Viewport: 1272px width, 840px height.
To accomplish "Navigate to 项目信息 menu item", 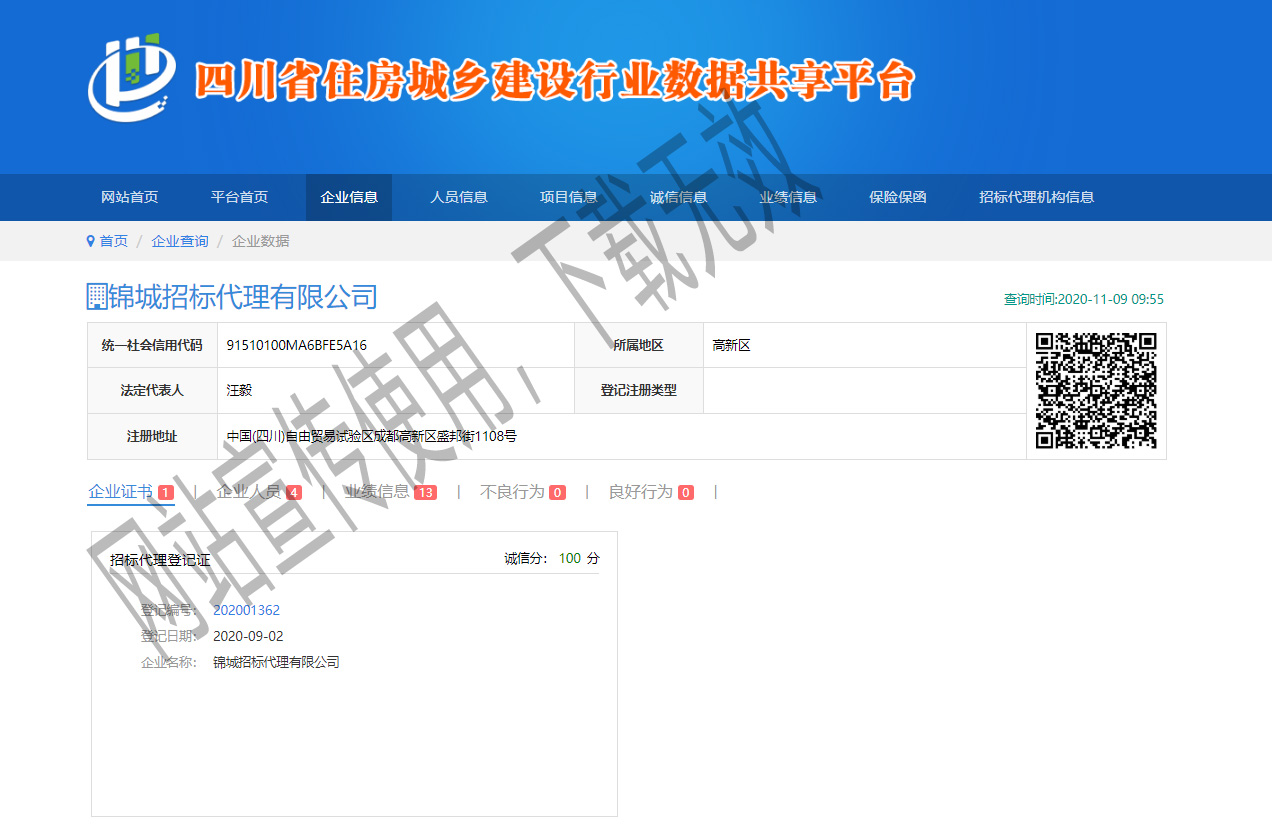I will coord(569,197).
